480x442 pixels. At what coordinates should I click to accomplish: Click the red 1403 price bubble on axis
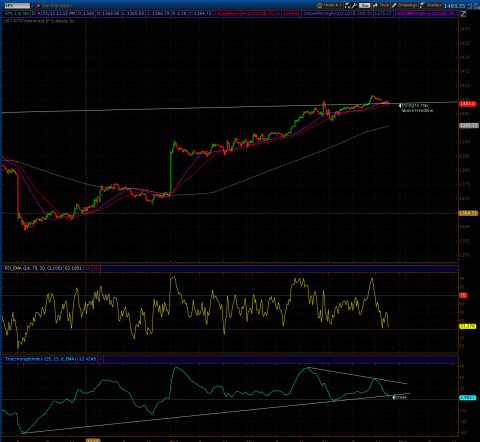468,104
